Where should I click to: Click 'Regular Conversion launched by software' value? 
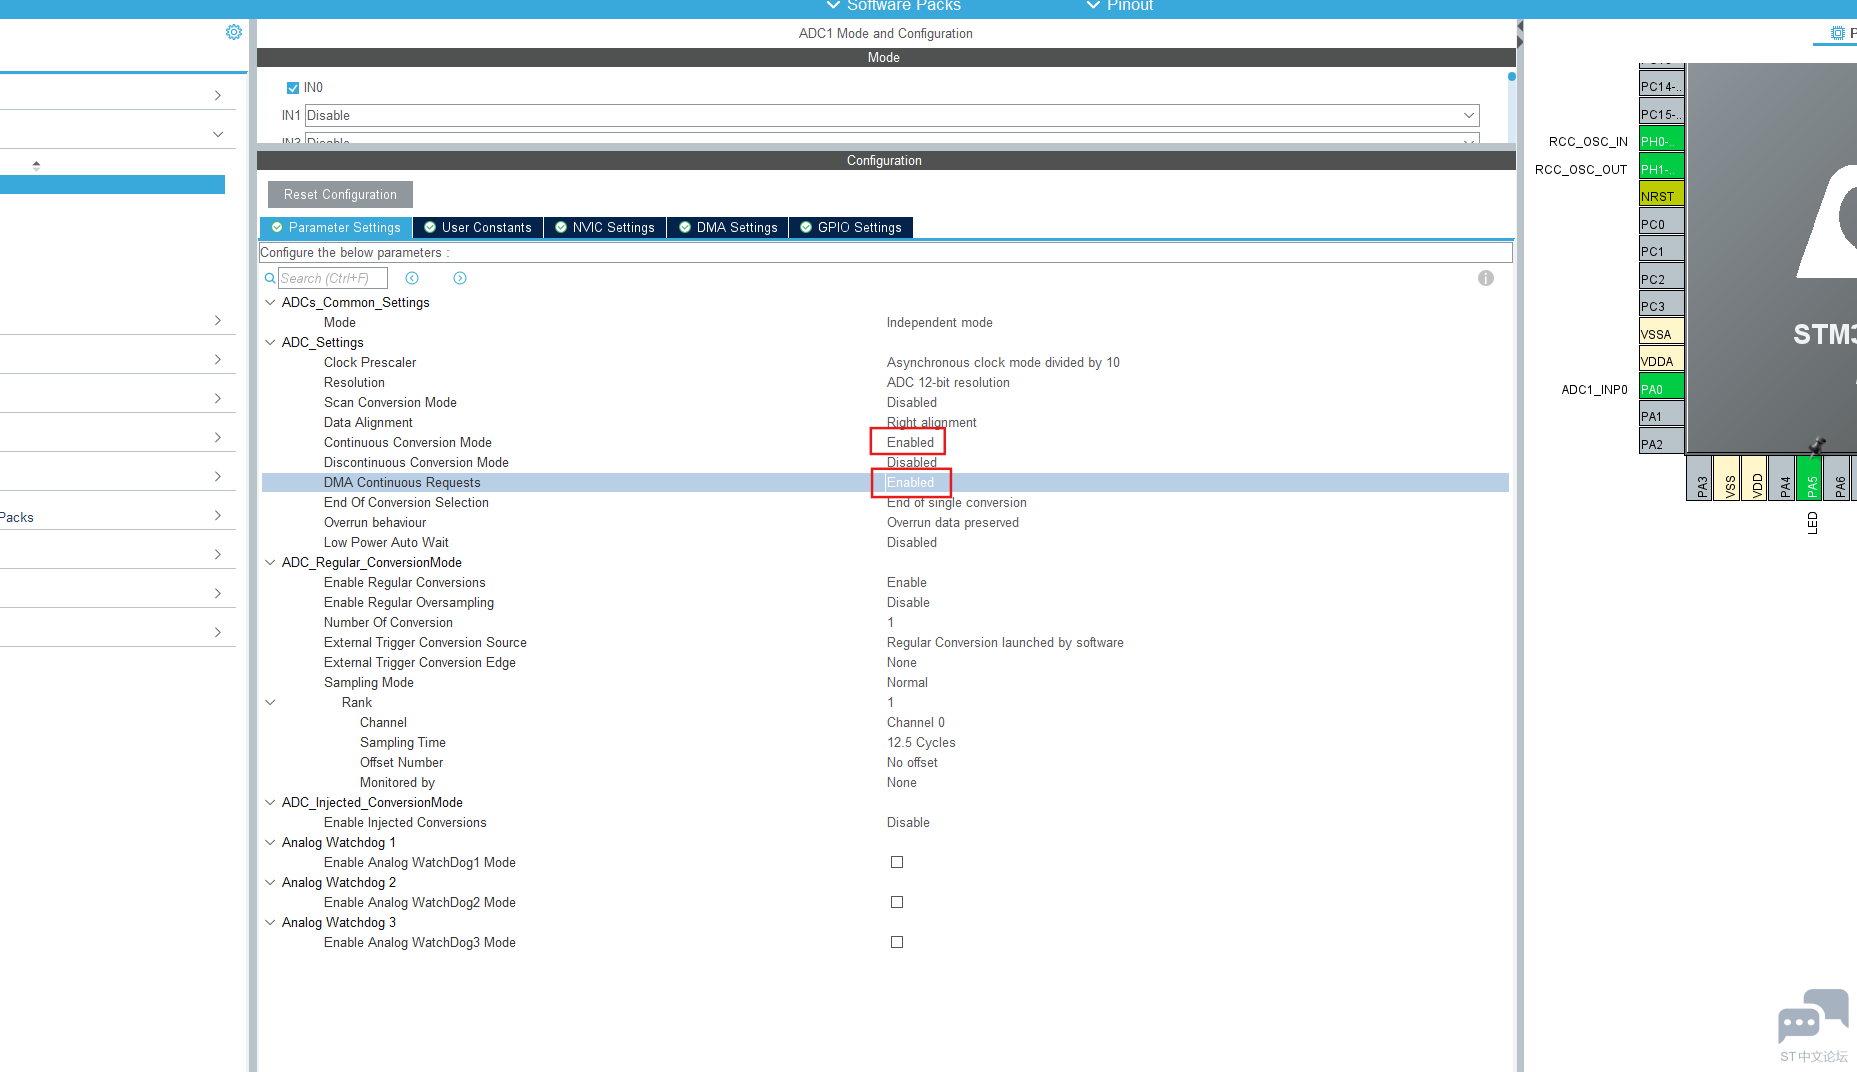click(1005, 642)
